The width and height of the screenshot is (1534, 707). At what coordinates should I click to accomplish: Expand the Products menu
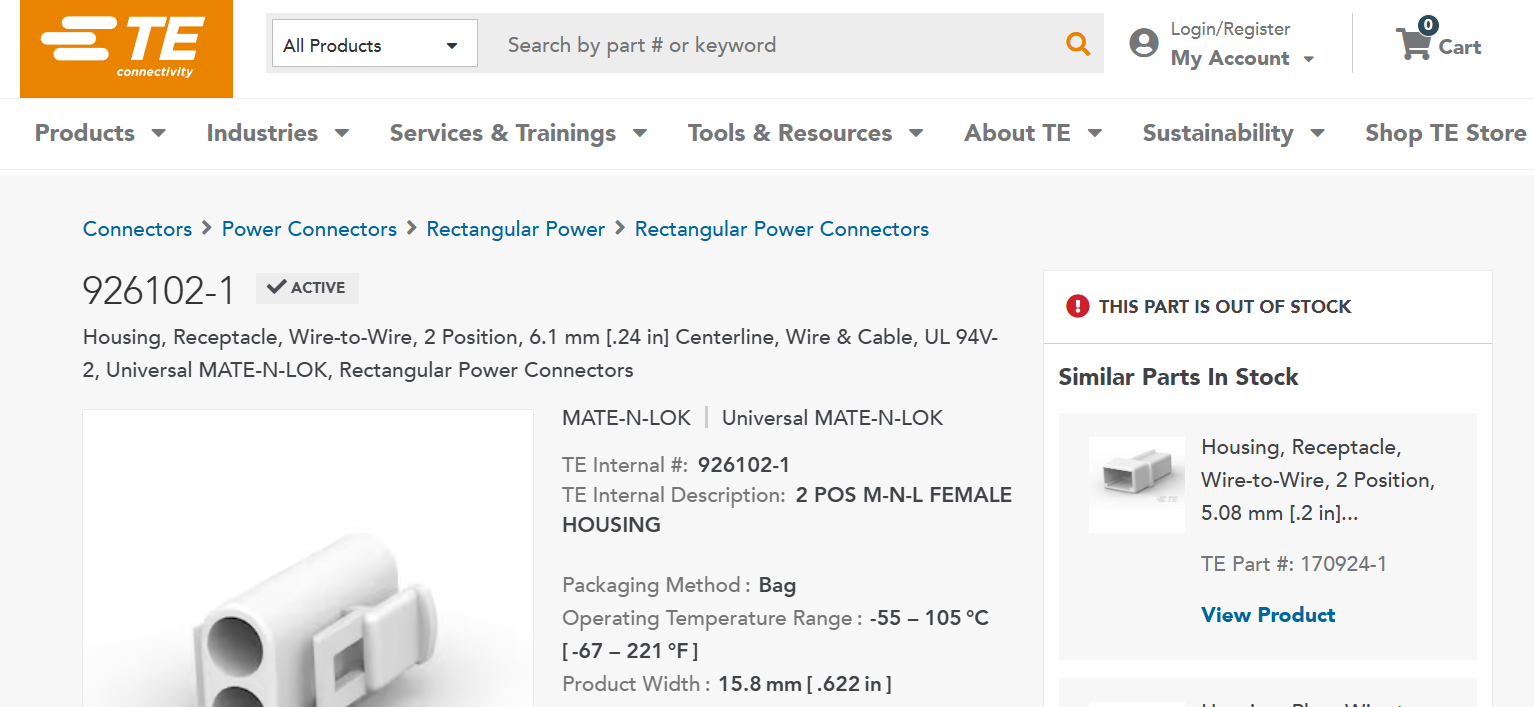pos(100,133)
